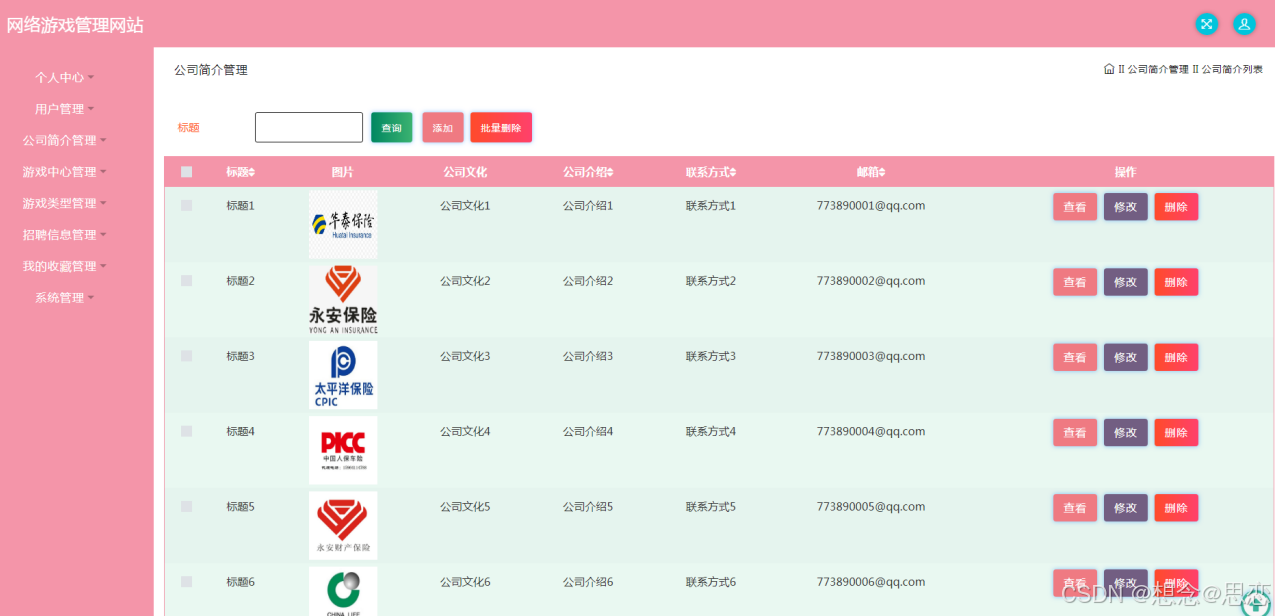Select the 公司介绍4 cell
This screenshot has height=616, width=1275.
(x=588, y=431)
